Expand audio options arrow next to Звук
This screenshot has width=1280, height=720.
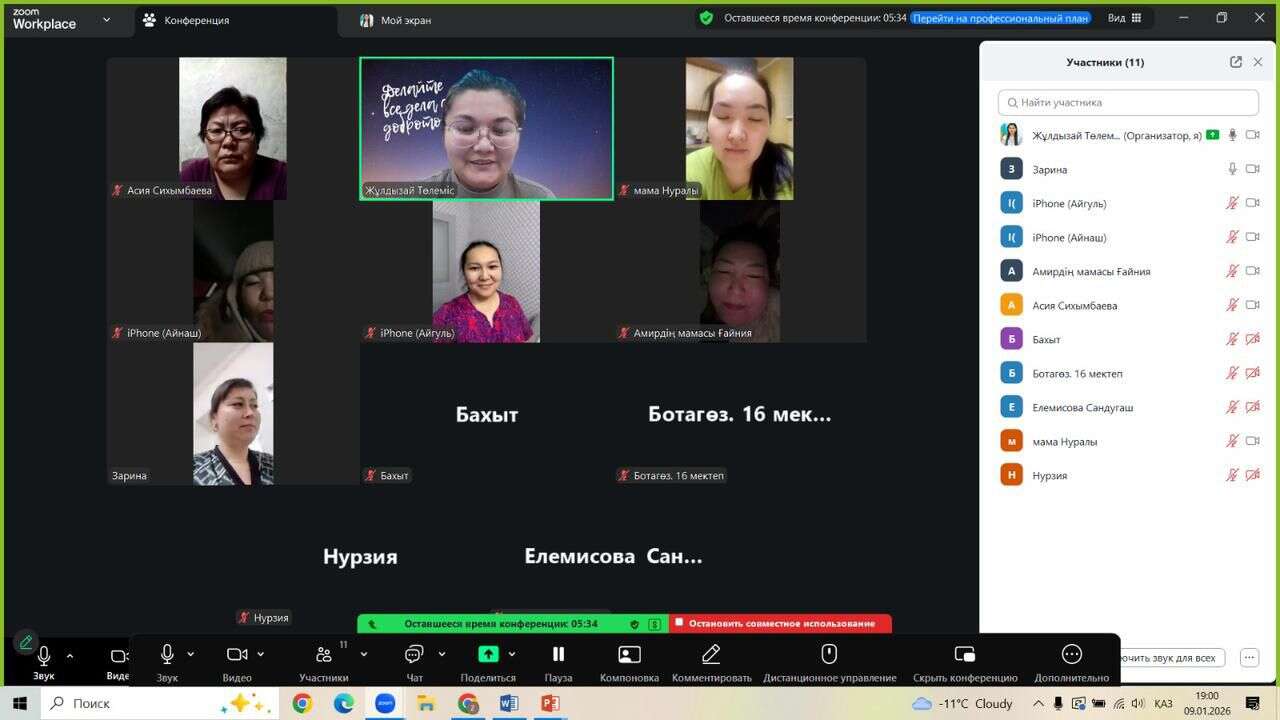coord(191,654)
